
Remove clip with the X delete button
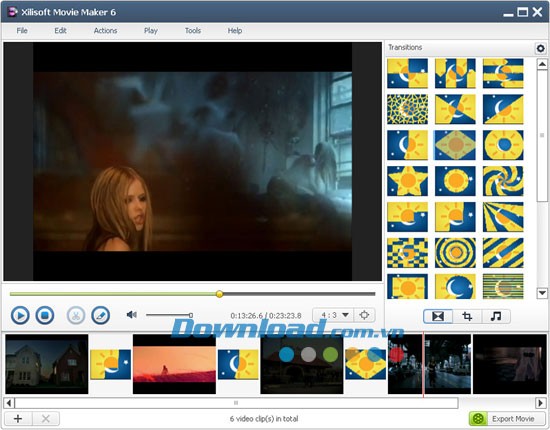46,418
